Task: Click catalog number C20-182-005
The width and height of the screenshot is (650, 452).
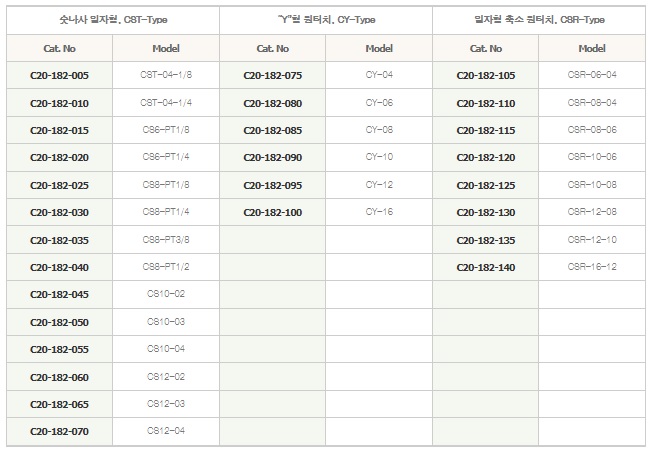Action: pyautogui.click(x=60, y=76)
